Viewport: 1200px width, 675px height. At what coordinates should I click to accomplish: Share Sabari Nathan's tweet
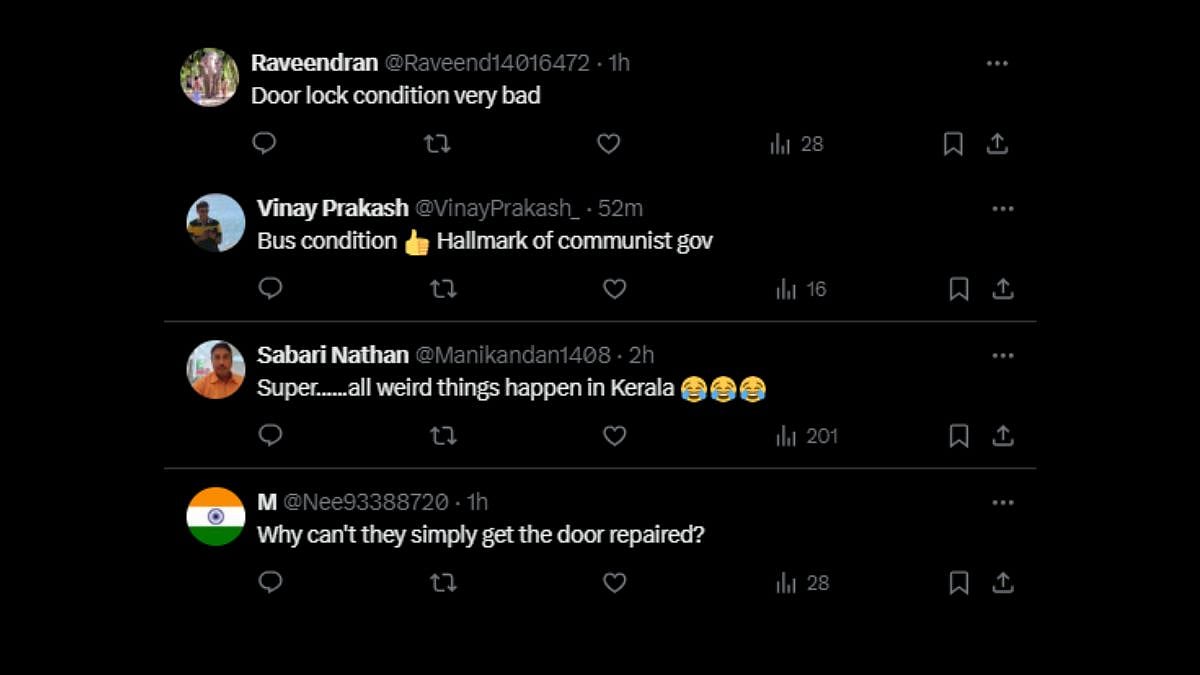pyautogui.click(x=1003, y=436)
